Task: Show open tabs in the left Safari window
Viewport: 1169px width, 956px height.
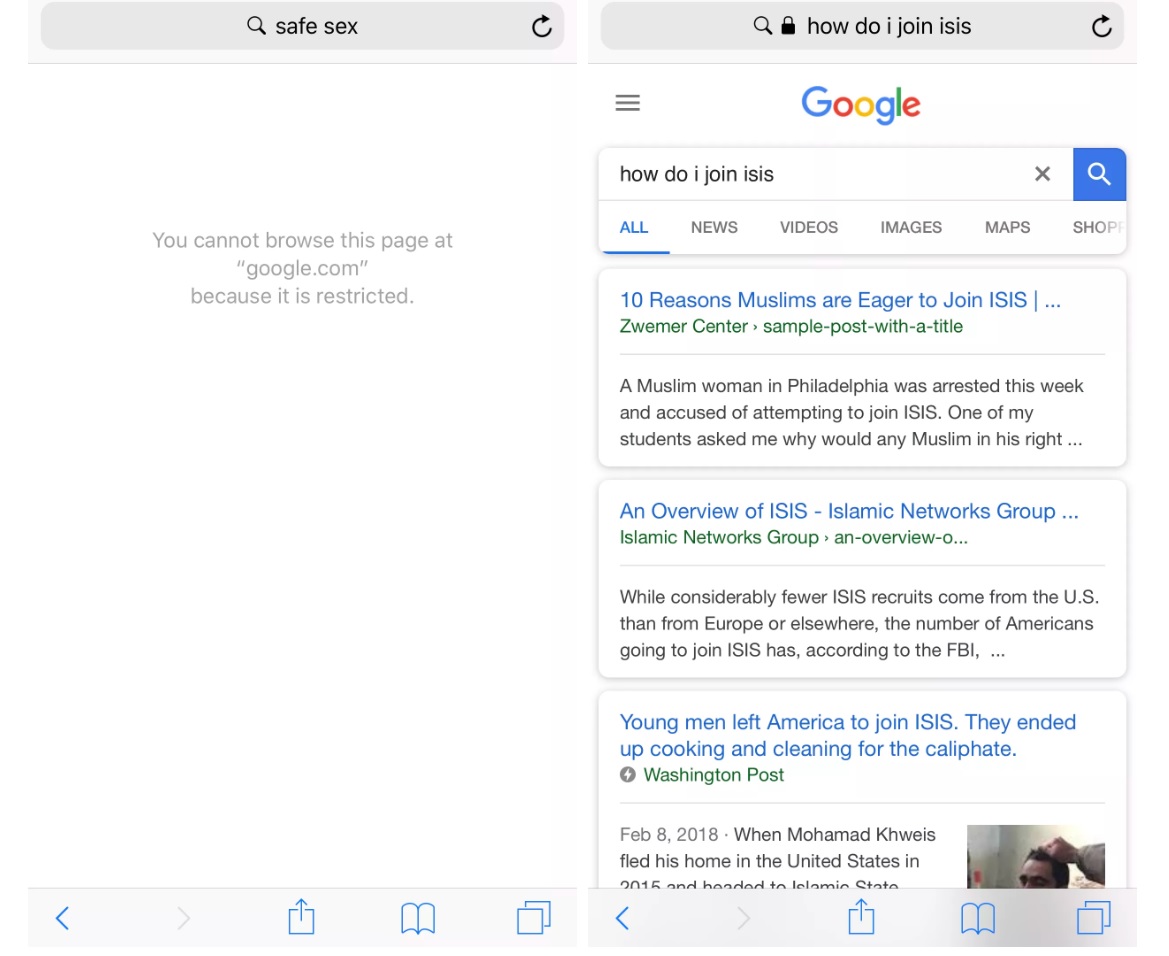Action: 534,917
